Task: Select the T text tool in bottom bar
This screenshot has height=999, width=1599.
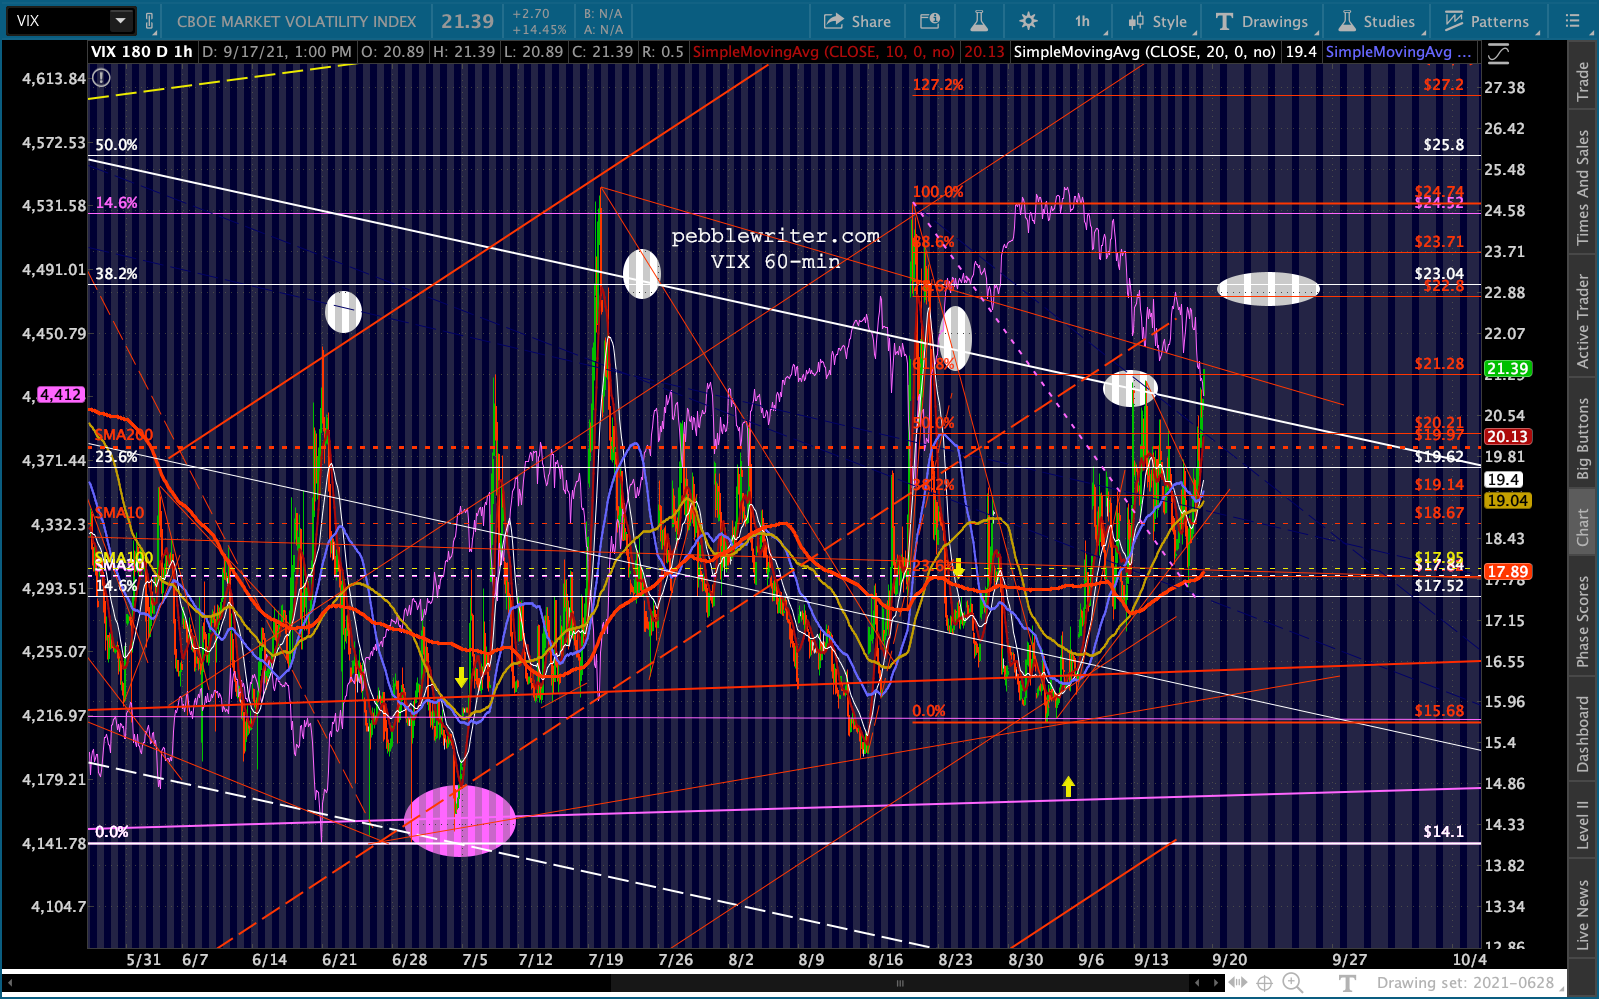Action: point(1347,983)
